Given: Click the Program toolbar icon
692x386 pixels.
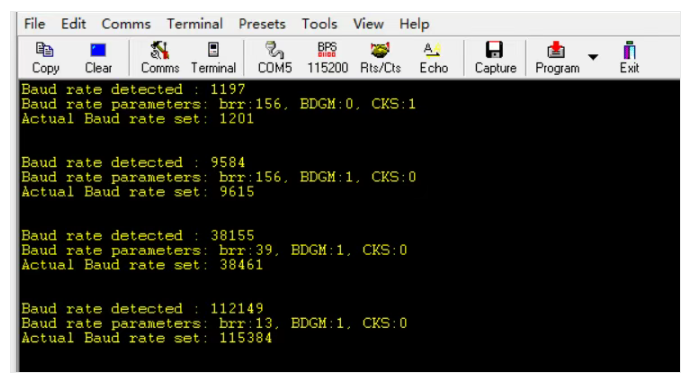Looking at the screenshot, I should point(557,58).
